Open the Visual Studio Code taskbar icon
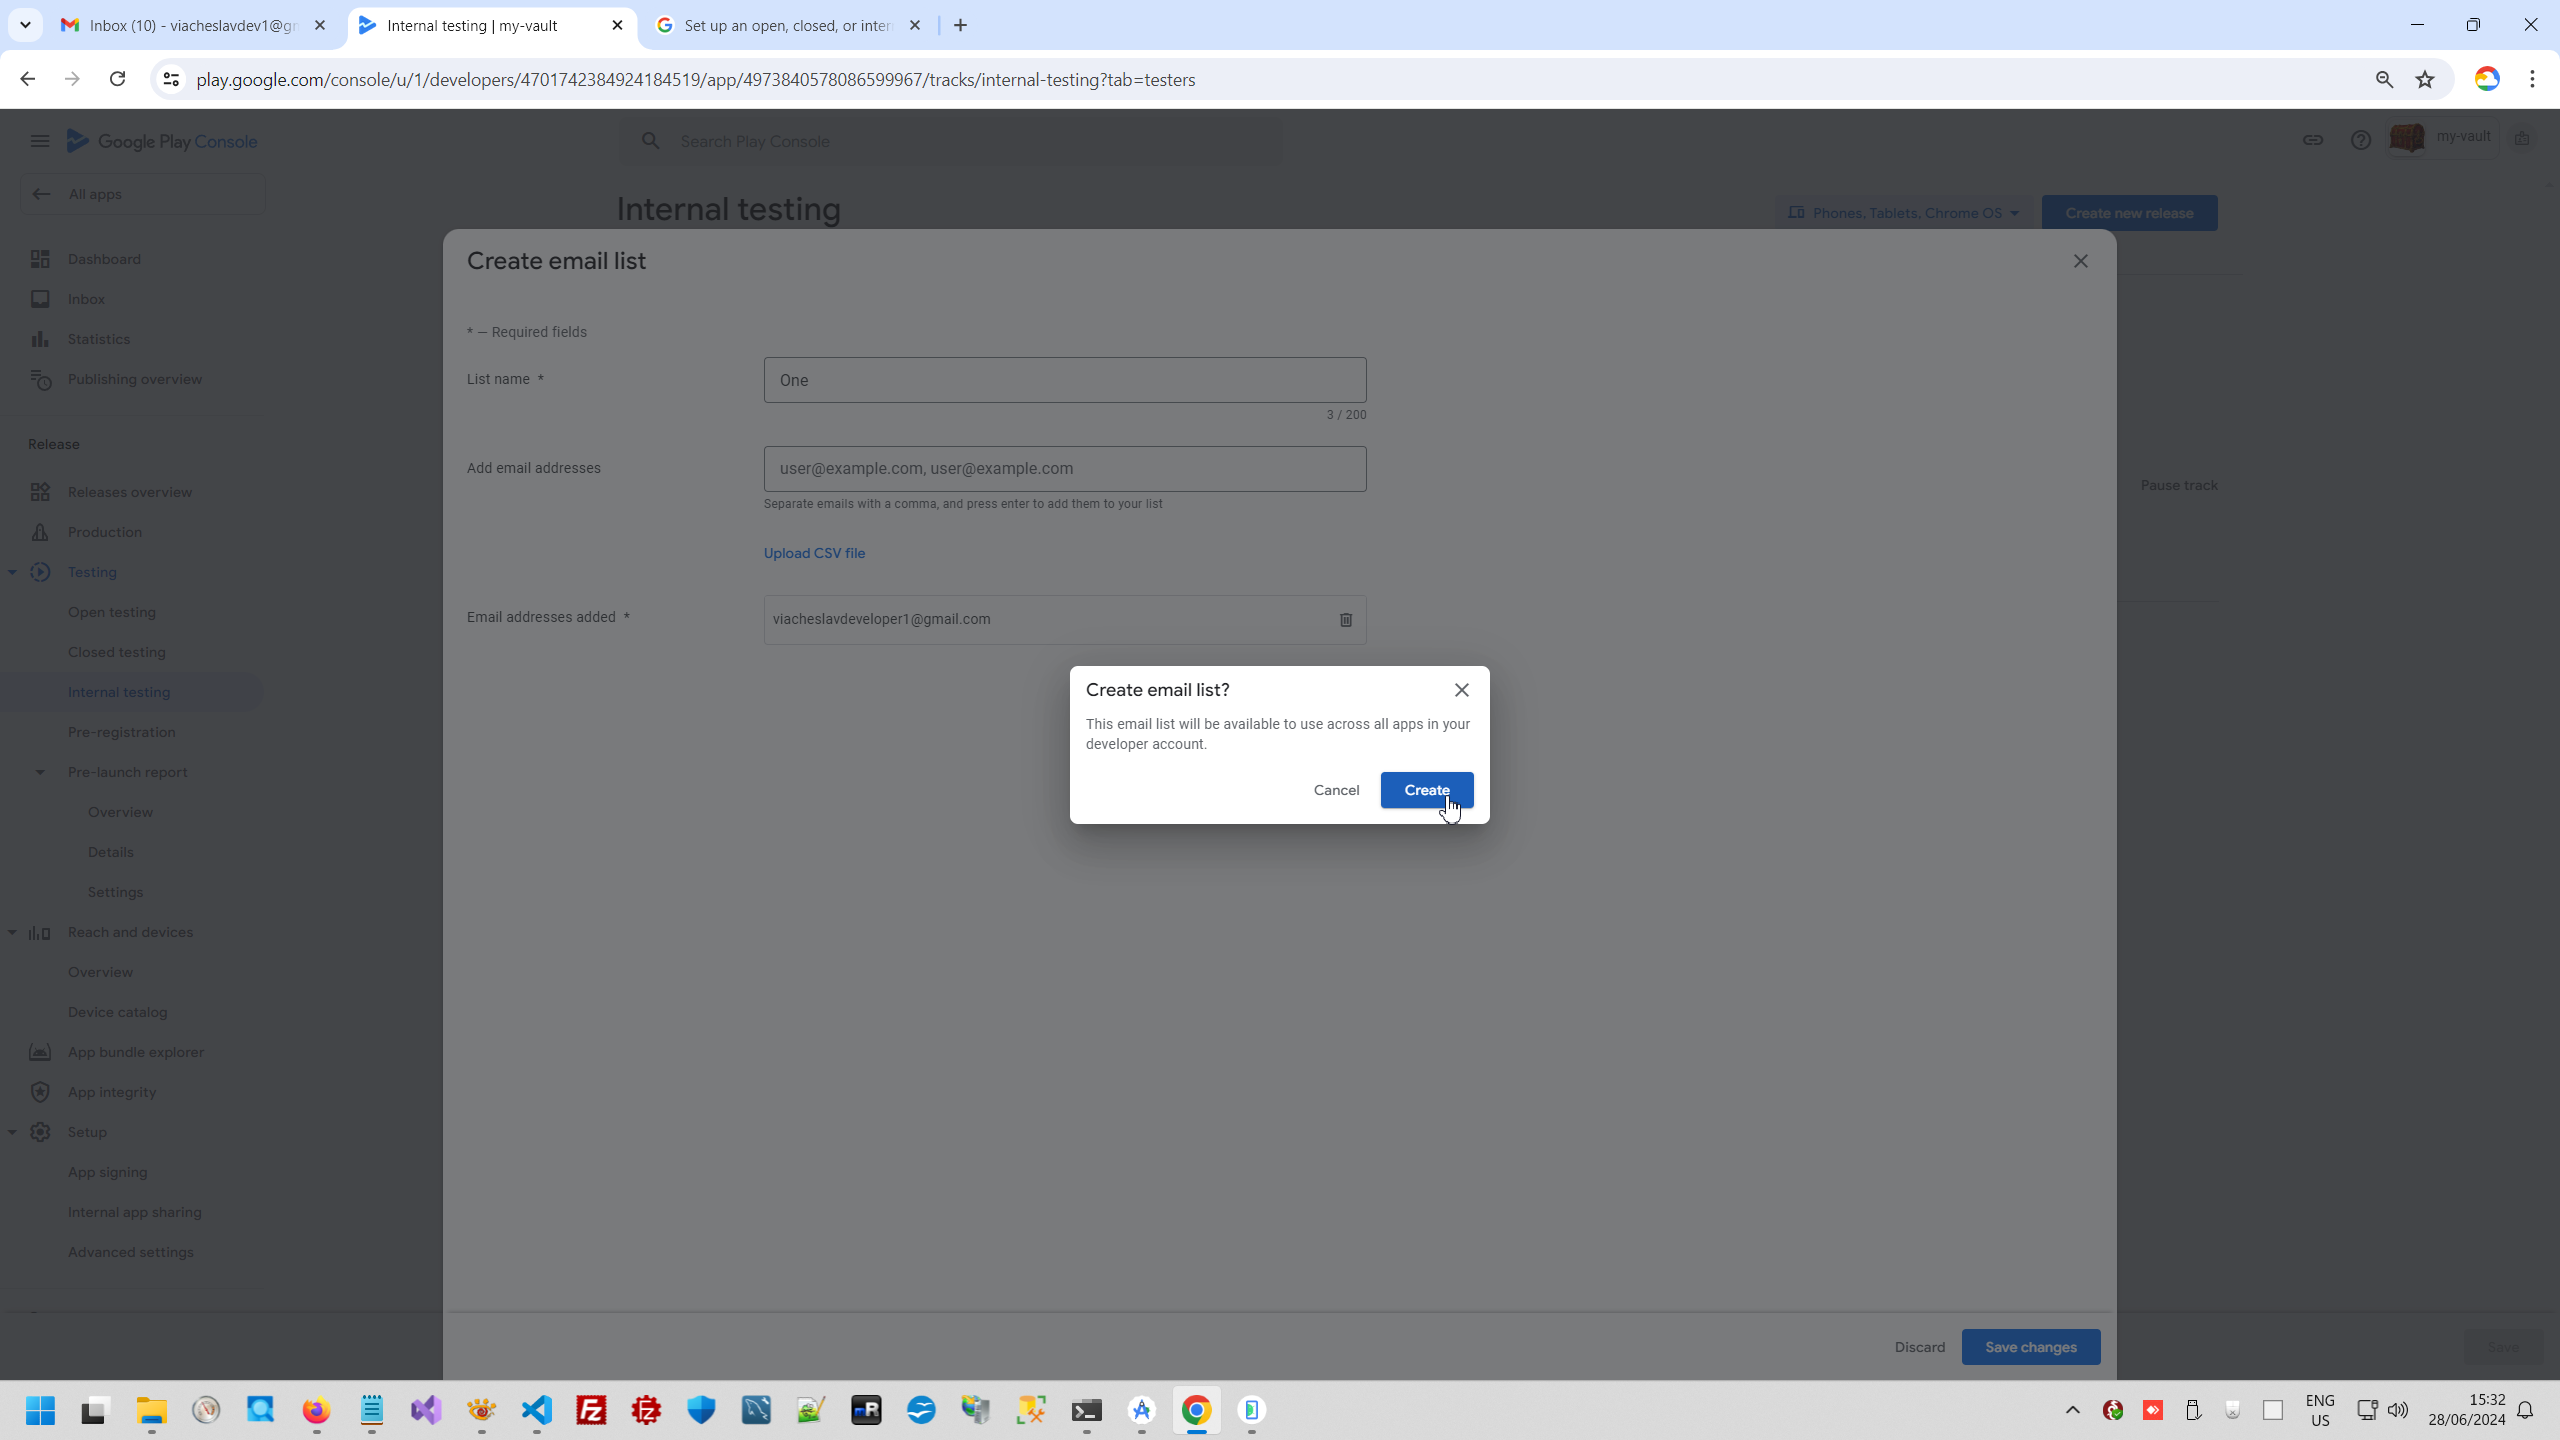The height and width of the screenshot is (1440, 2560). point(536,1410)
